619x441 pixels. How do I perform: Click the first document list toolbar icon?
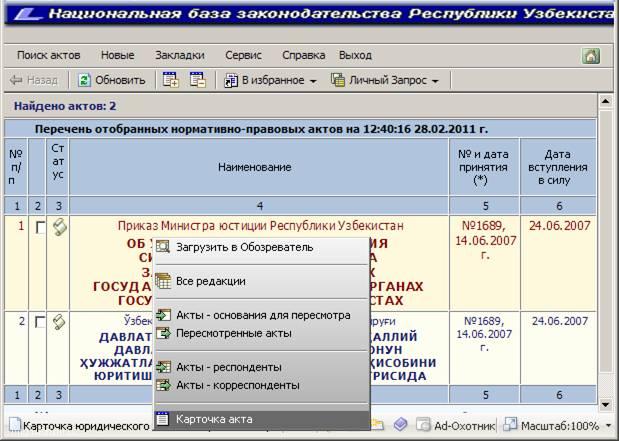[171, 80]
